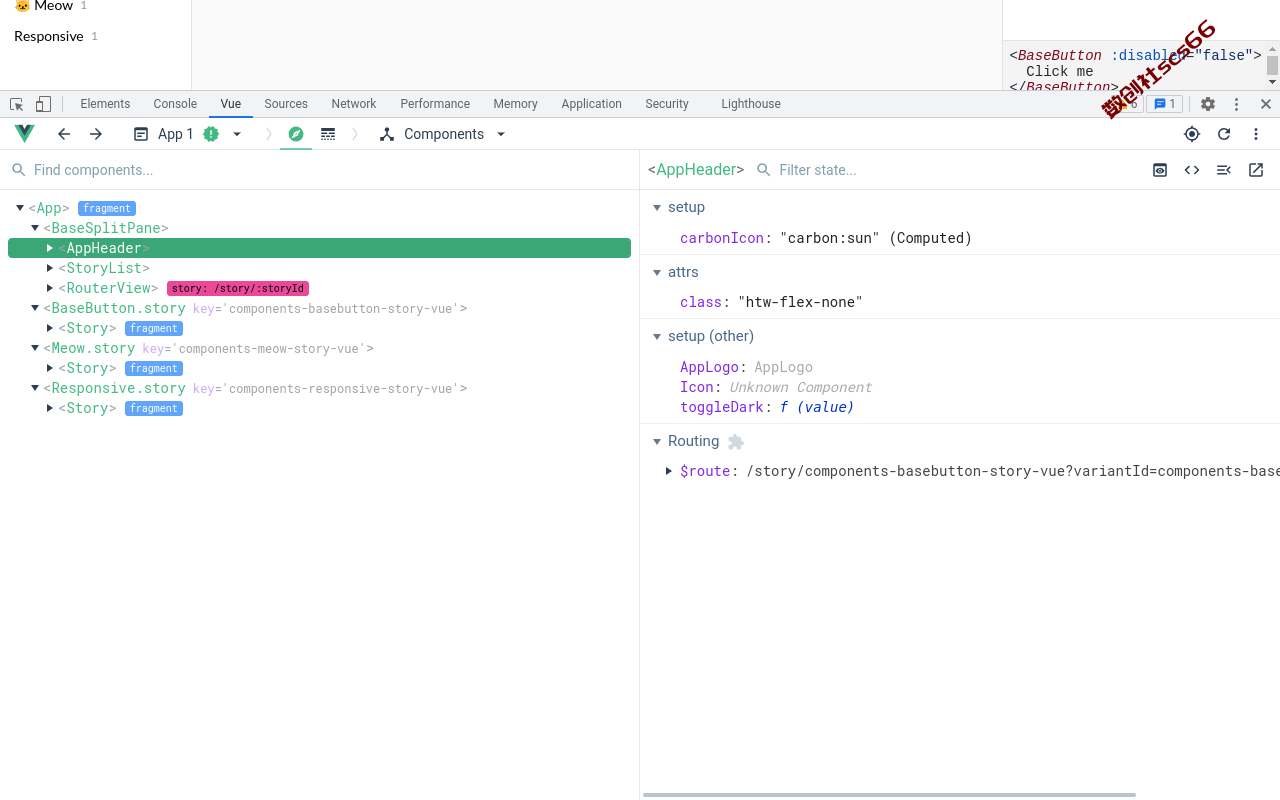This screenshot has width=1280, height=800.
Task: Open the Components view dropdown
Action: [443, 134]
